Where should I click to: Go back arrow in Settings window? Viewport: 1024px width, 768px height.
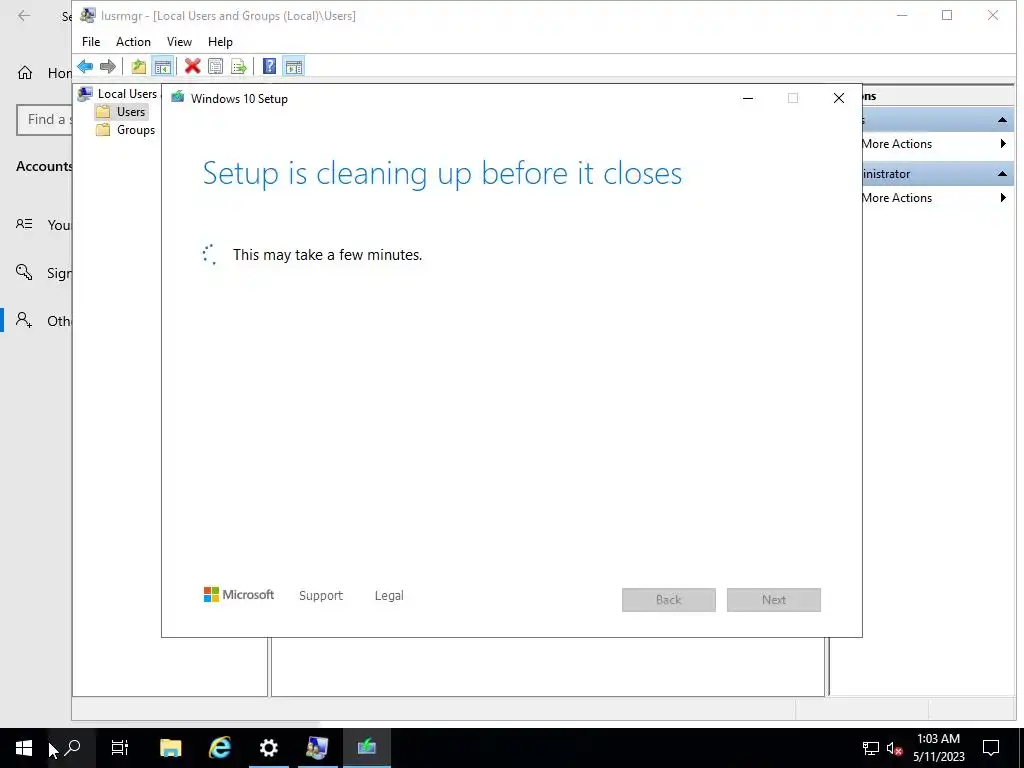click(24, 16)
